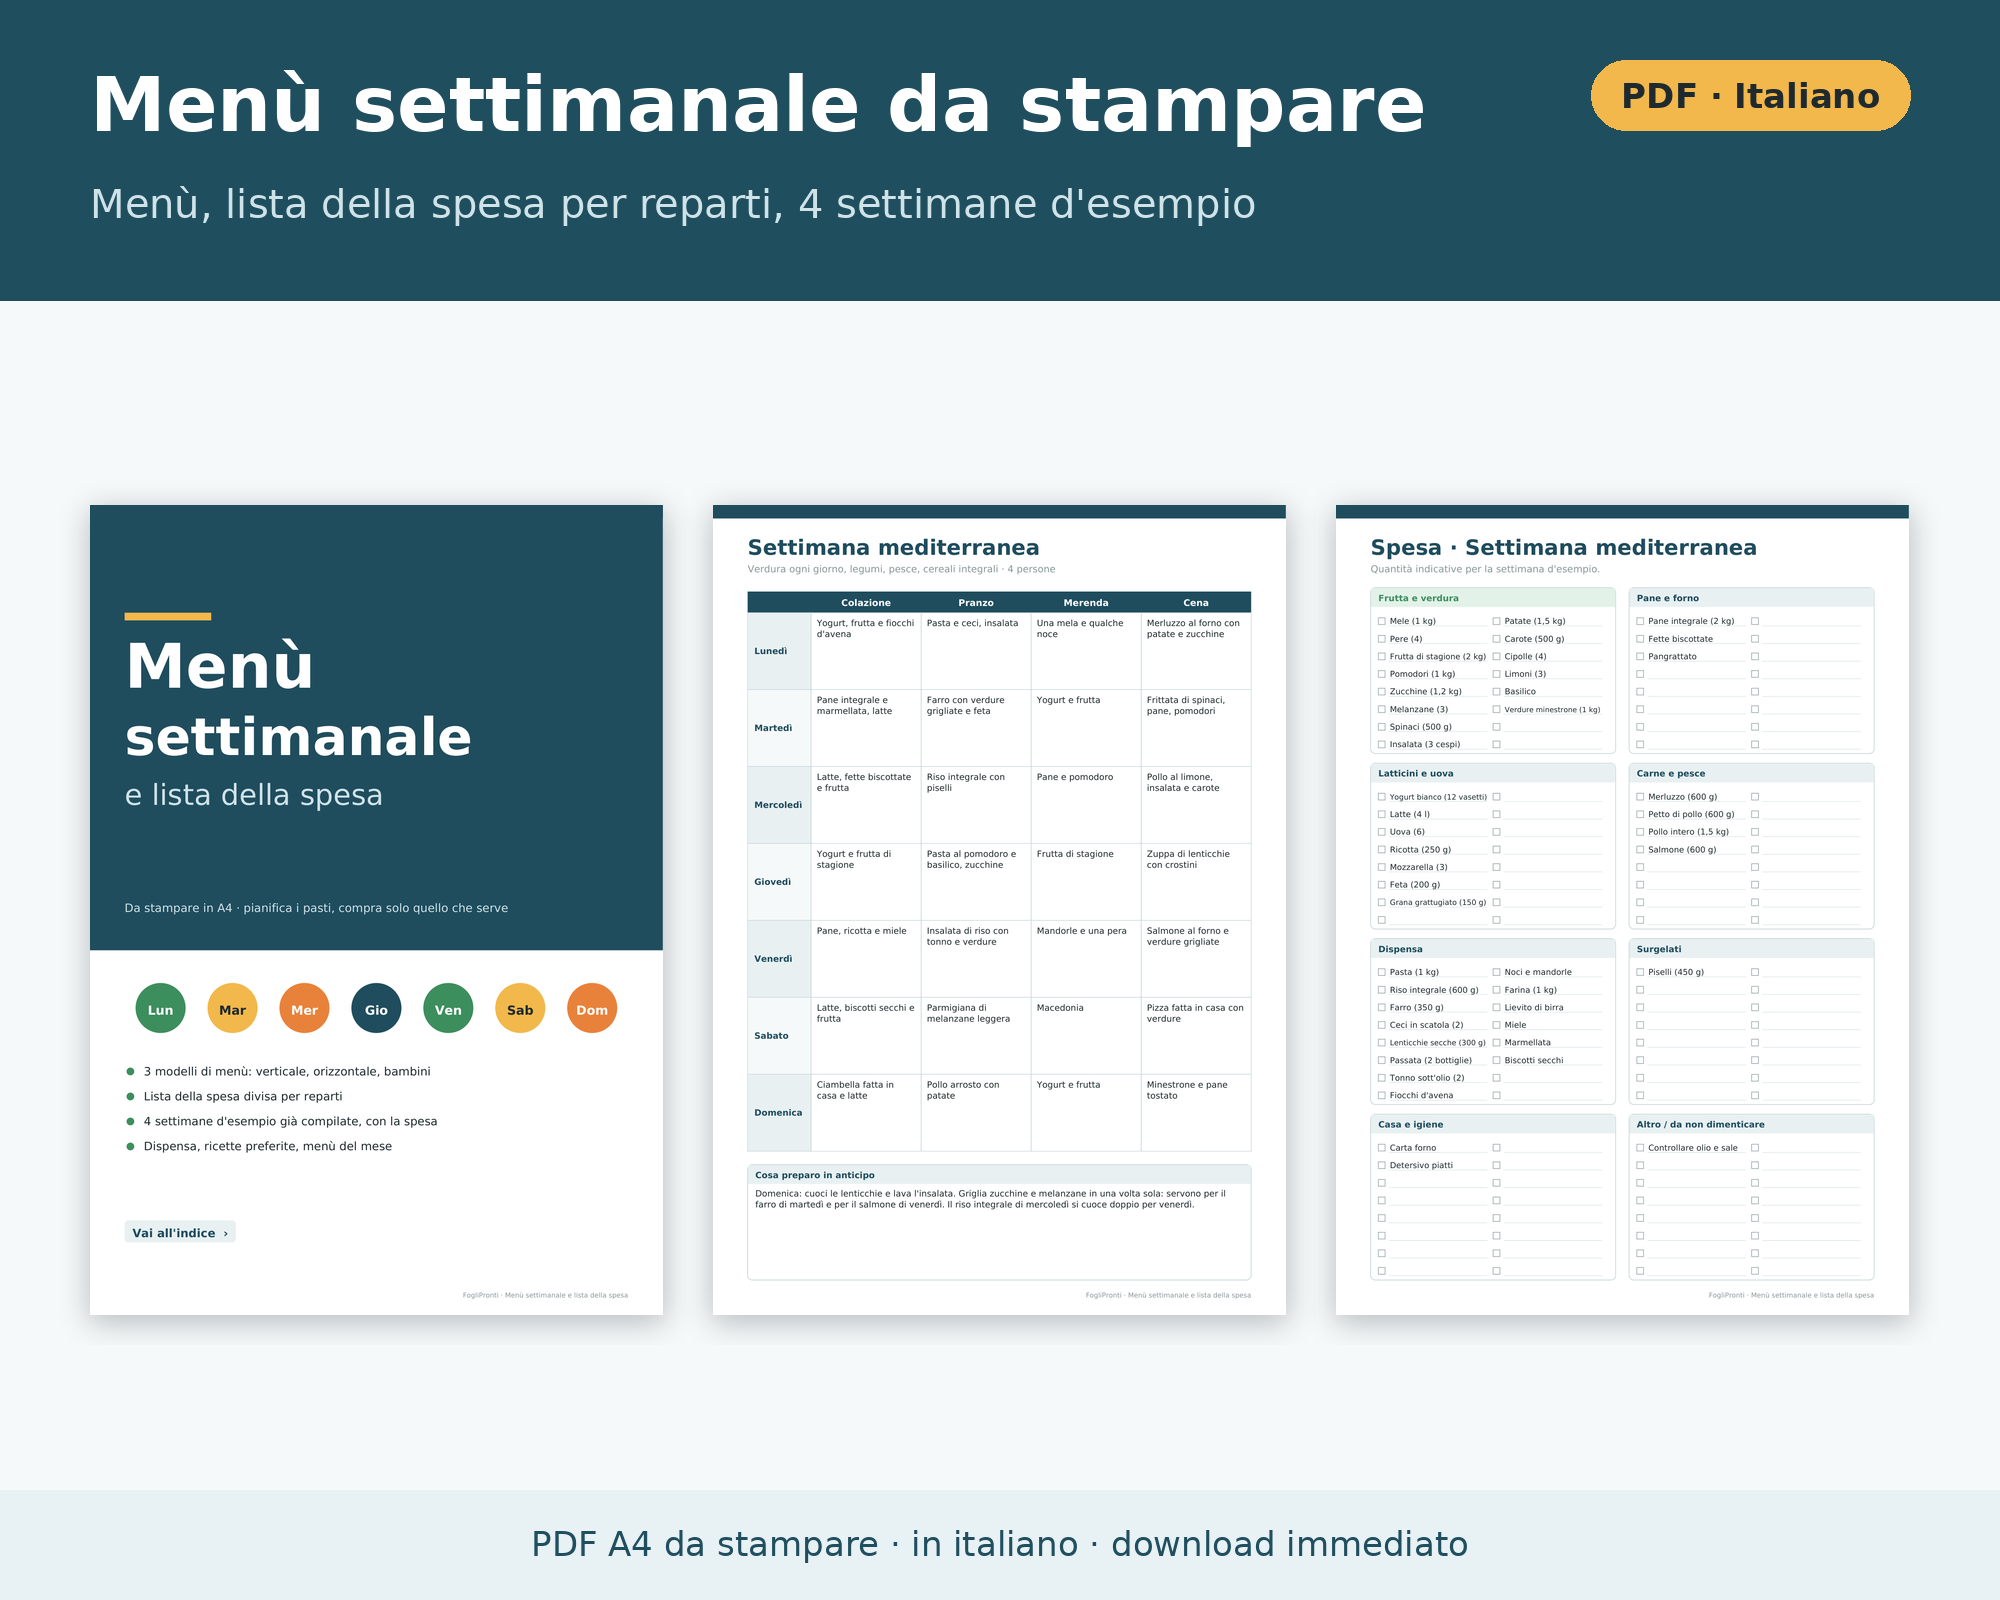Select the Parmigiana di melanzane leggera cell
The image size is (2000, 1600).
[976, 1036]
